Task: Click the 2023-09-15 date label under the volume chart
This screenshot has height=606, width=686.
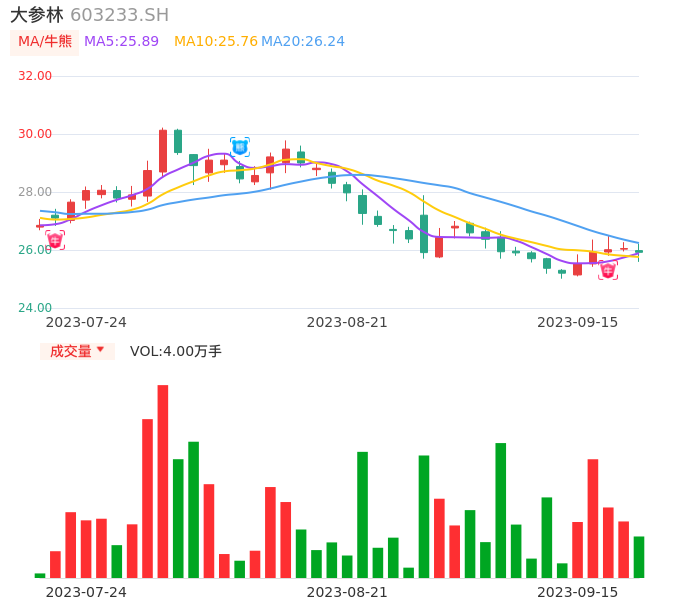Action: click(578, 592)
